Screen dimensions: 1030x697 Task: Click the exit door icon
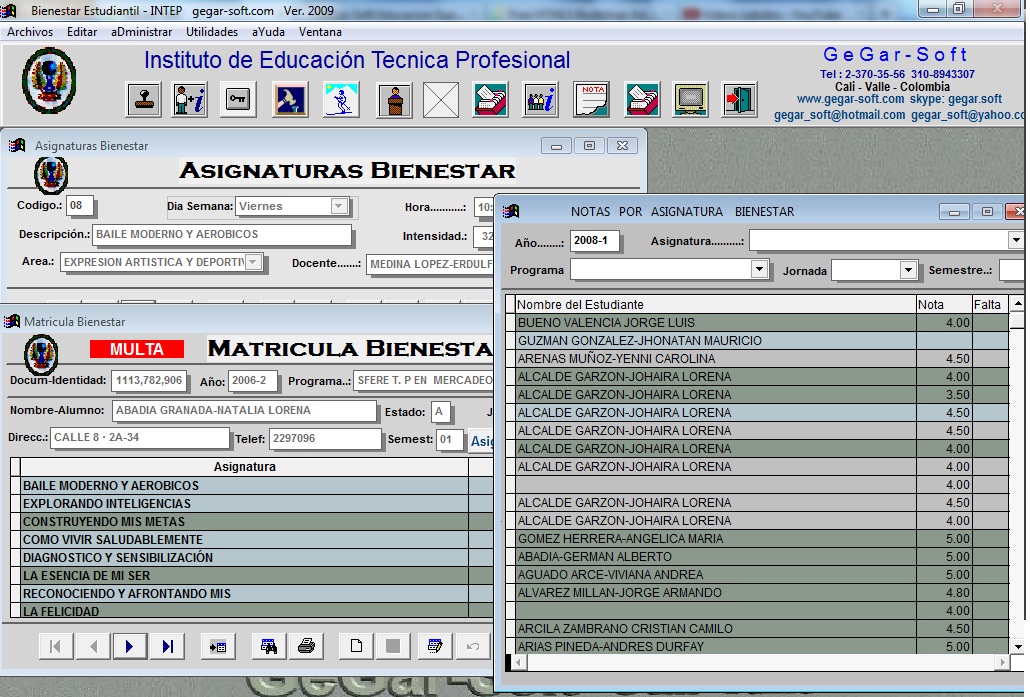pyautogui.click(x=739, y=99)
